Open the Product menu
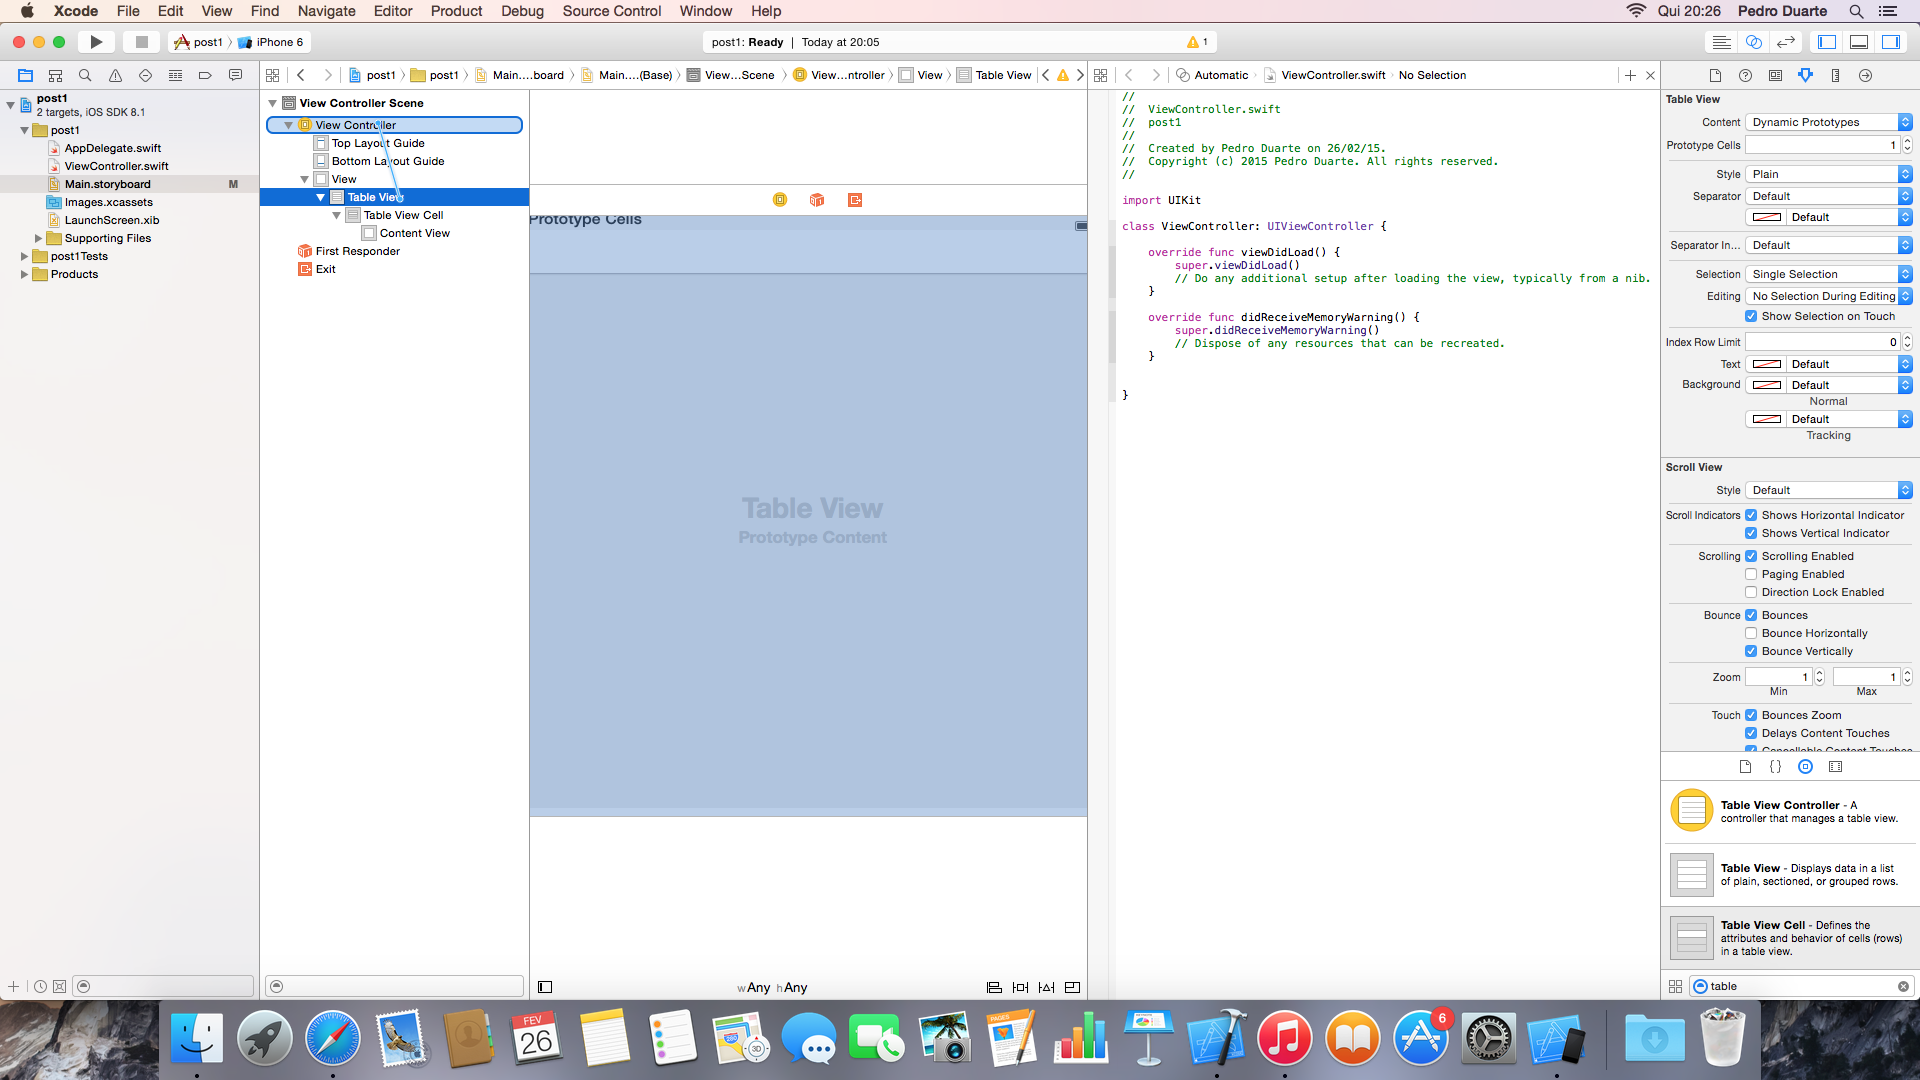 [x=456, y=11]
